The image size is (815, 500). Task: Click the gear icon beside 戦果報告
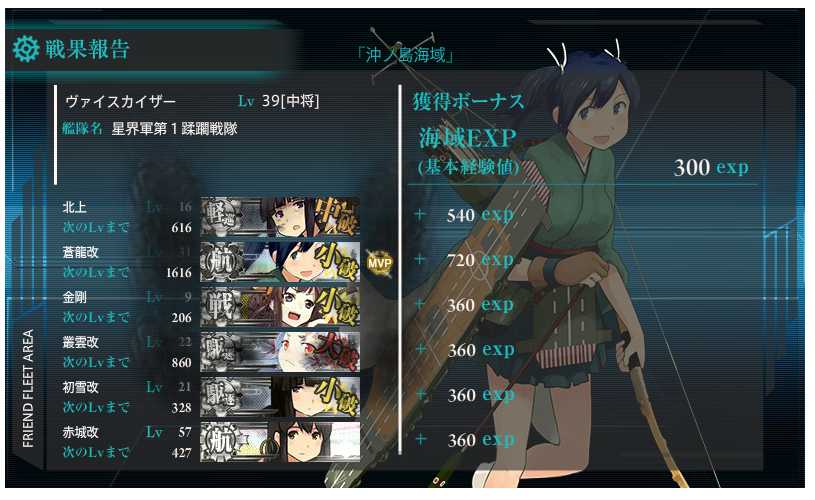[x=25, y=49]
